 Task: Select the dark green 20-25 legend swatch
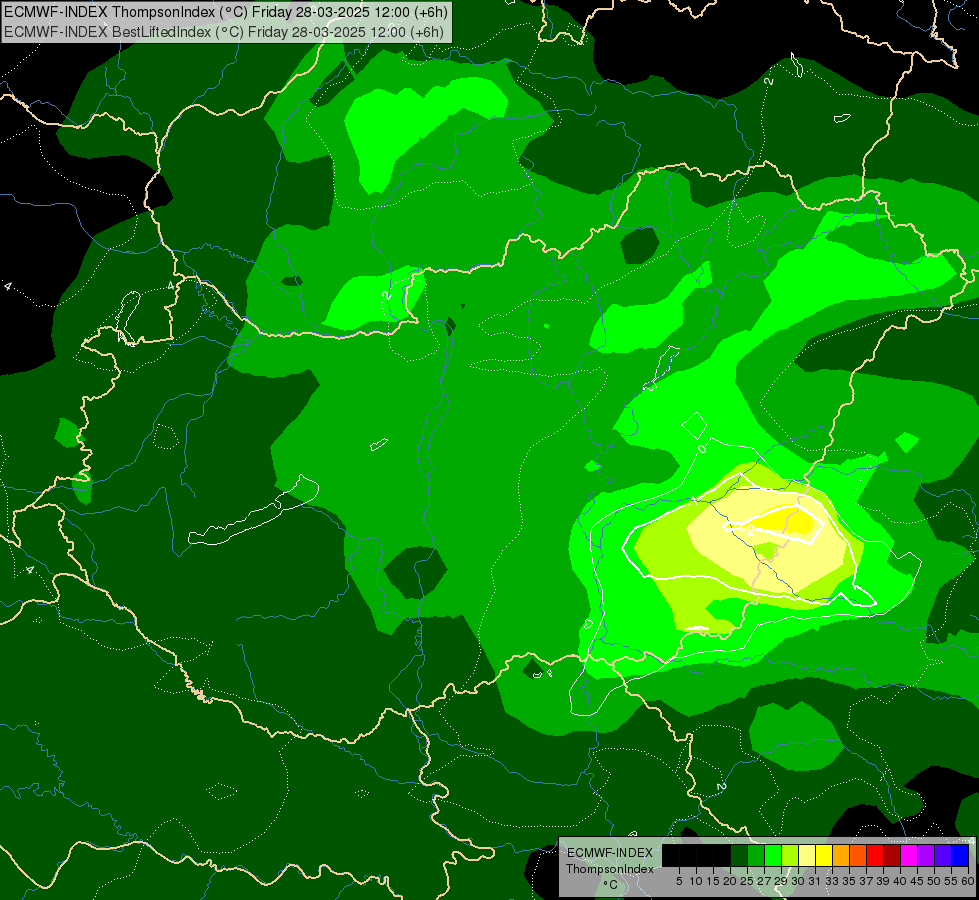(x=739, y=855)
